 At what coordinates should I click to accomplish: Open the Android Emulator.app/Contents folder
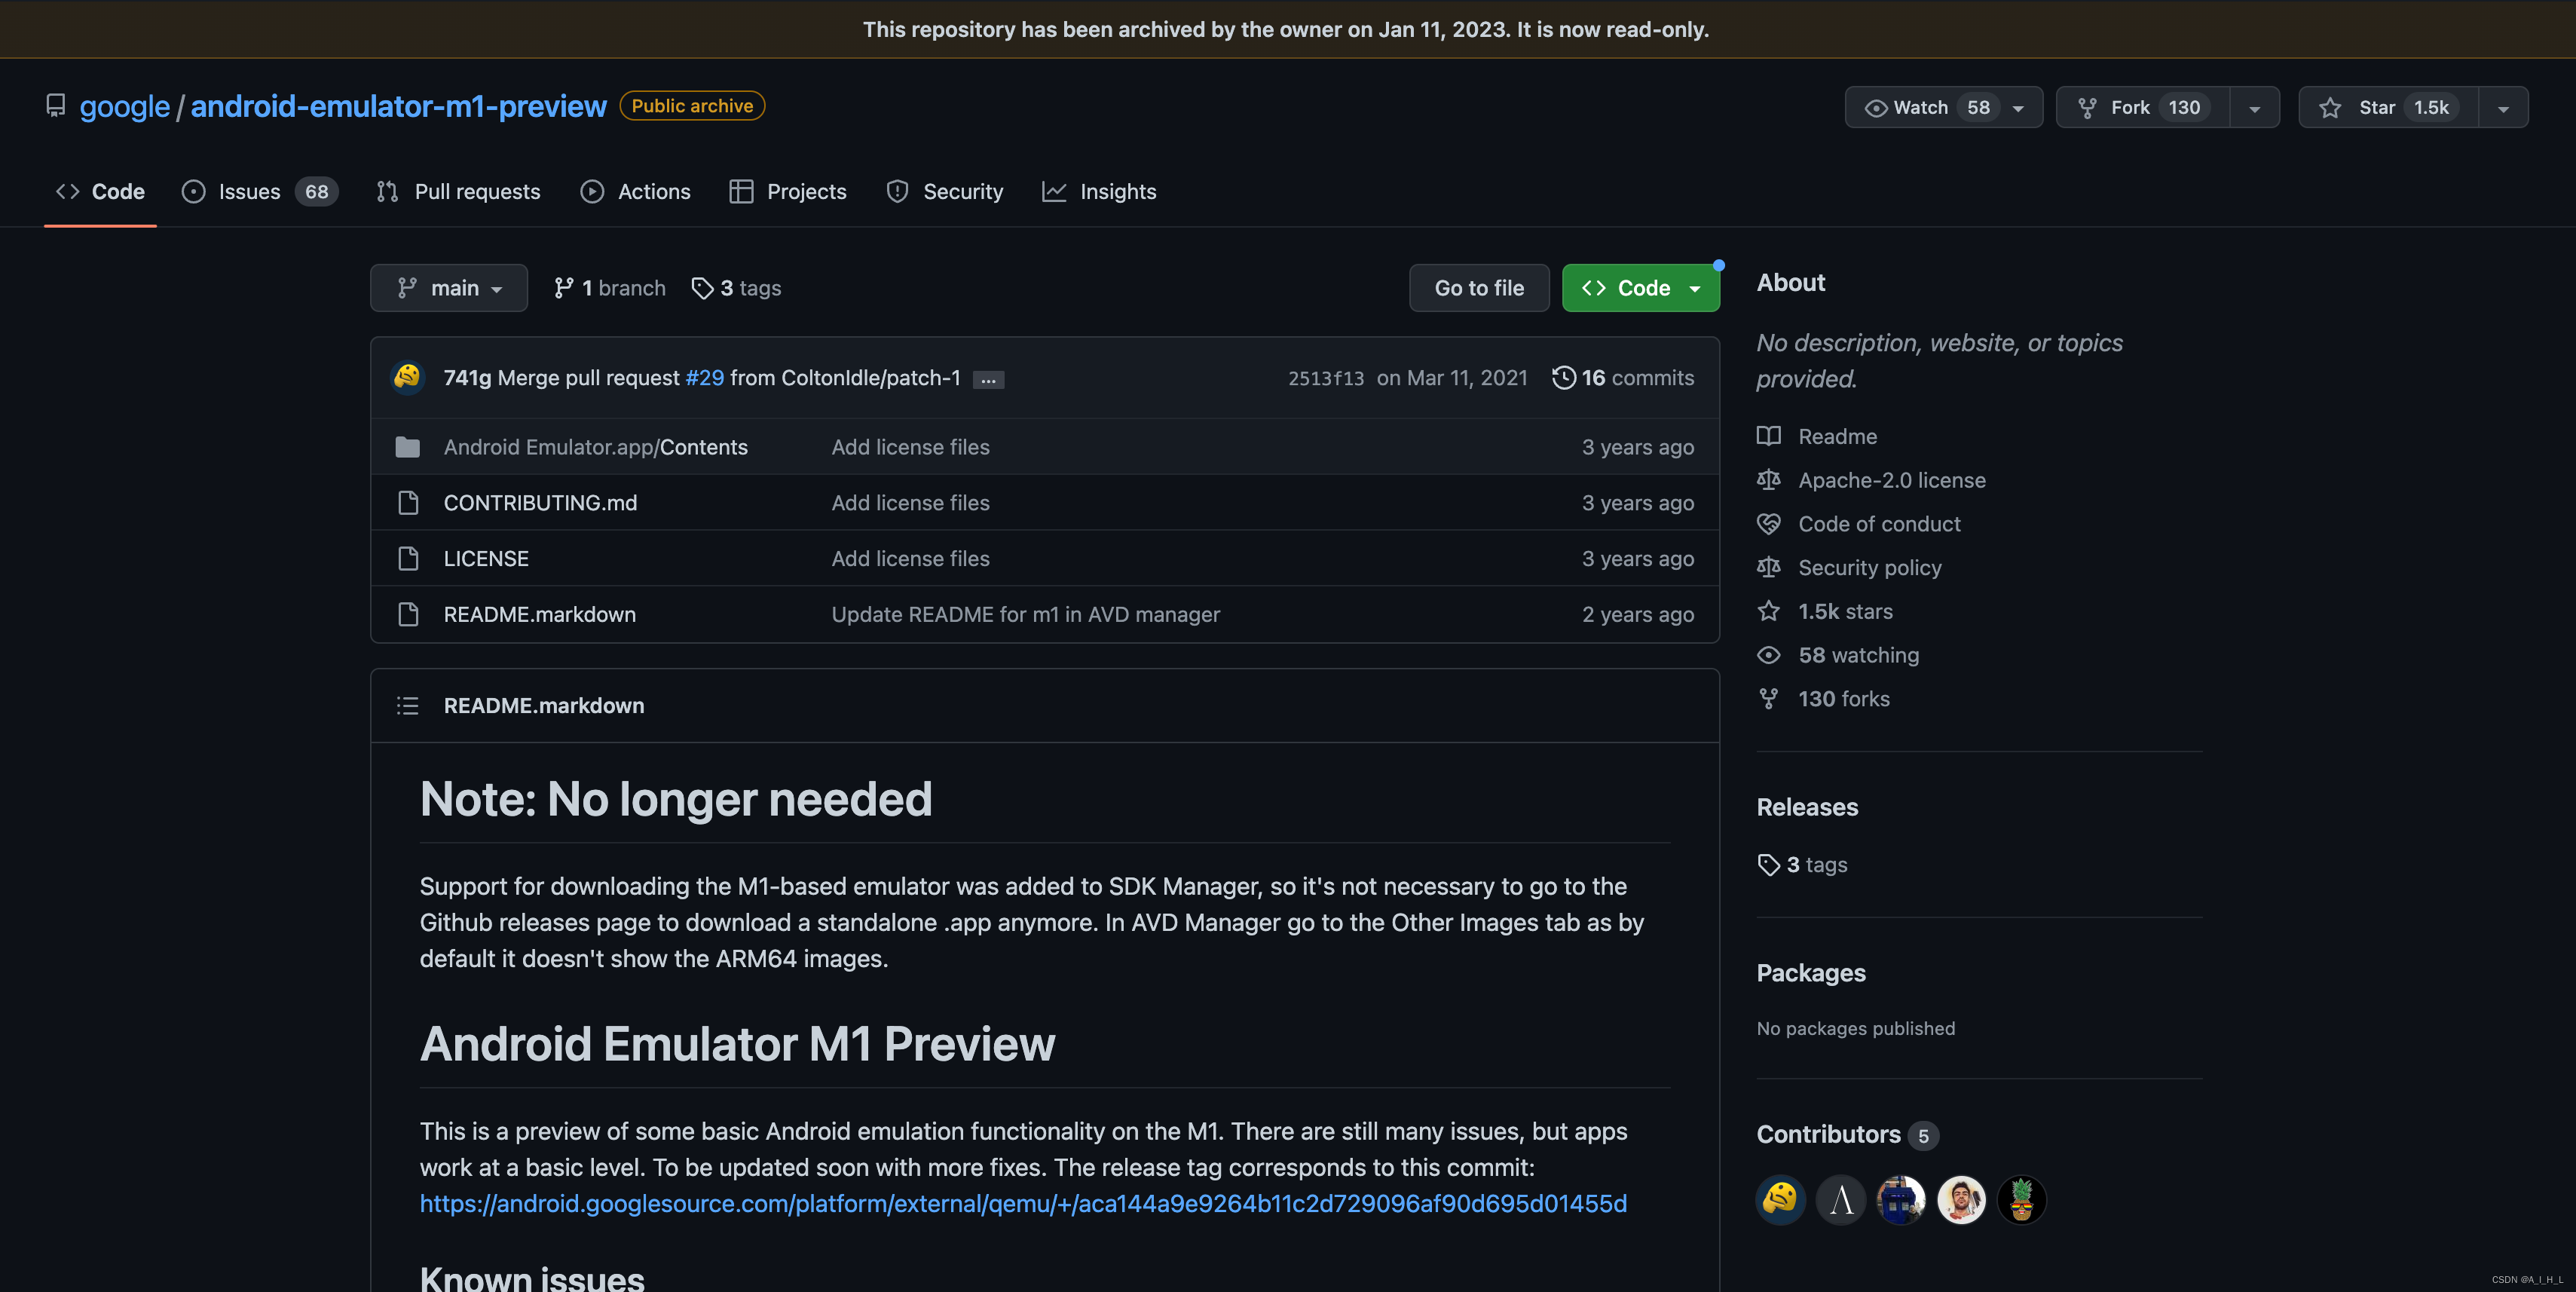596,447
